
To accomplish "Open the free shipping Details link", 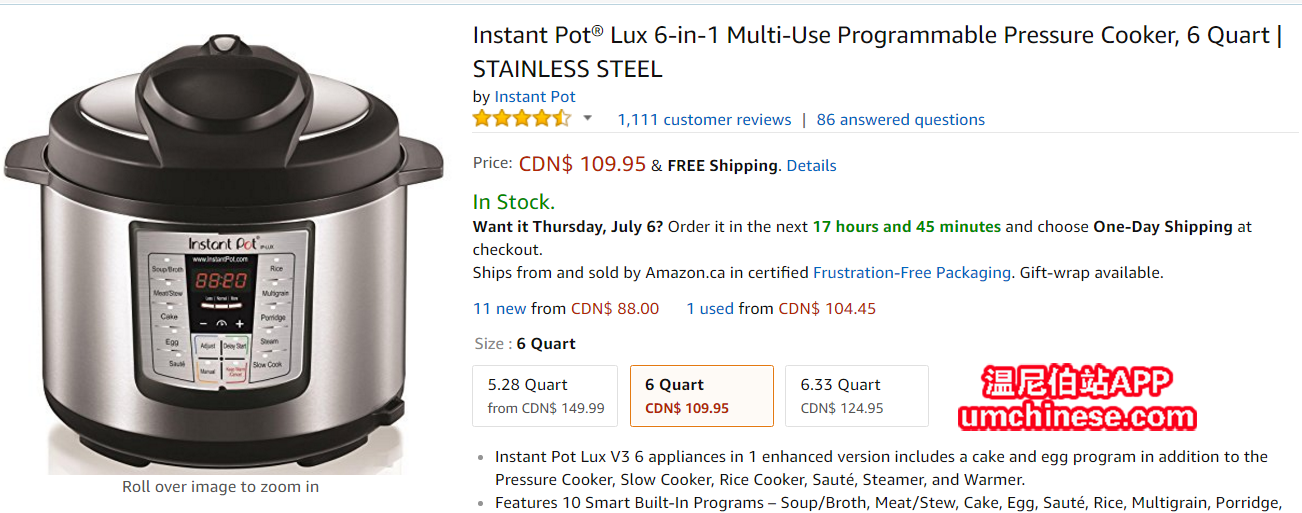I will point(811,165).
